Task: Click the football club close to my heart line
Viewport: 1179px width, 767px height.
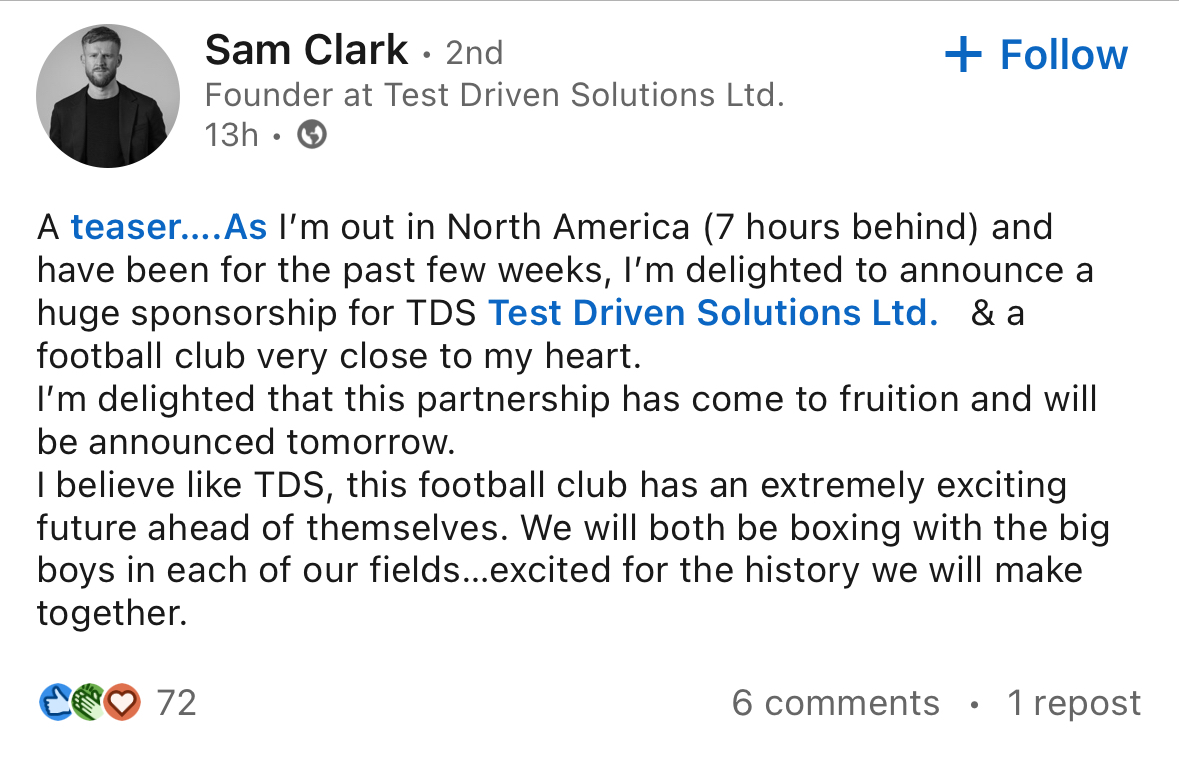Action: click(339, 356)
